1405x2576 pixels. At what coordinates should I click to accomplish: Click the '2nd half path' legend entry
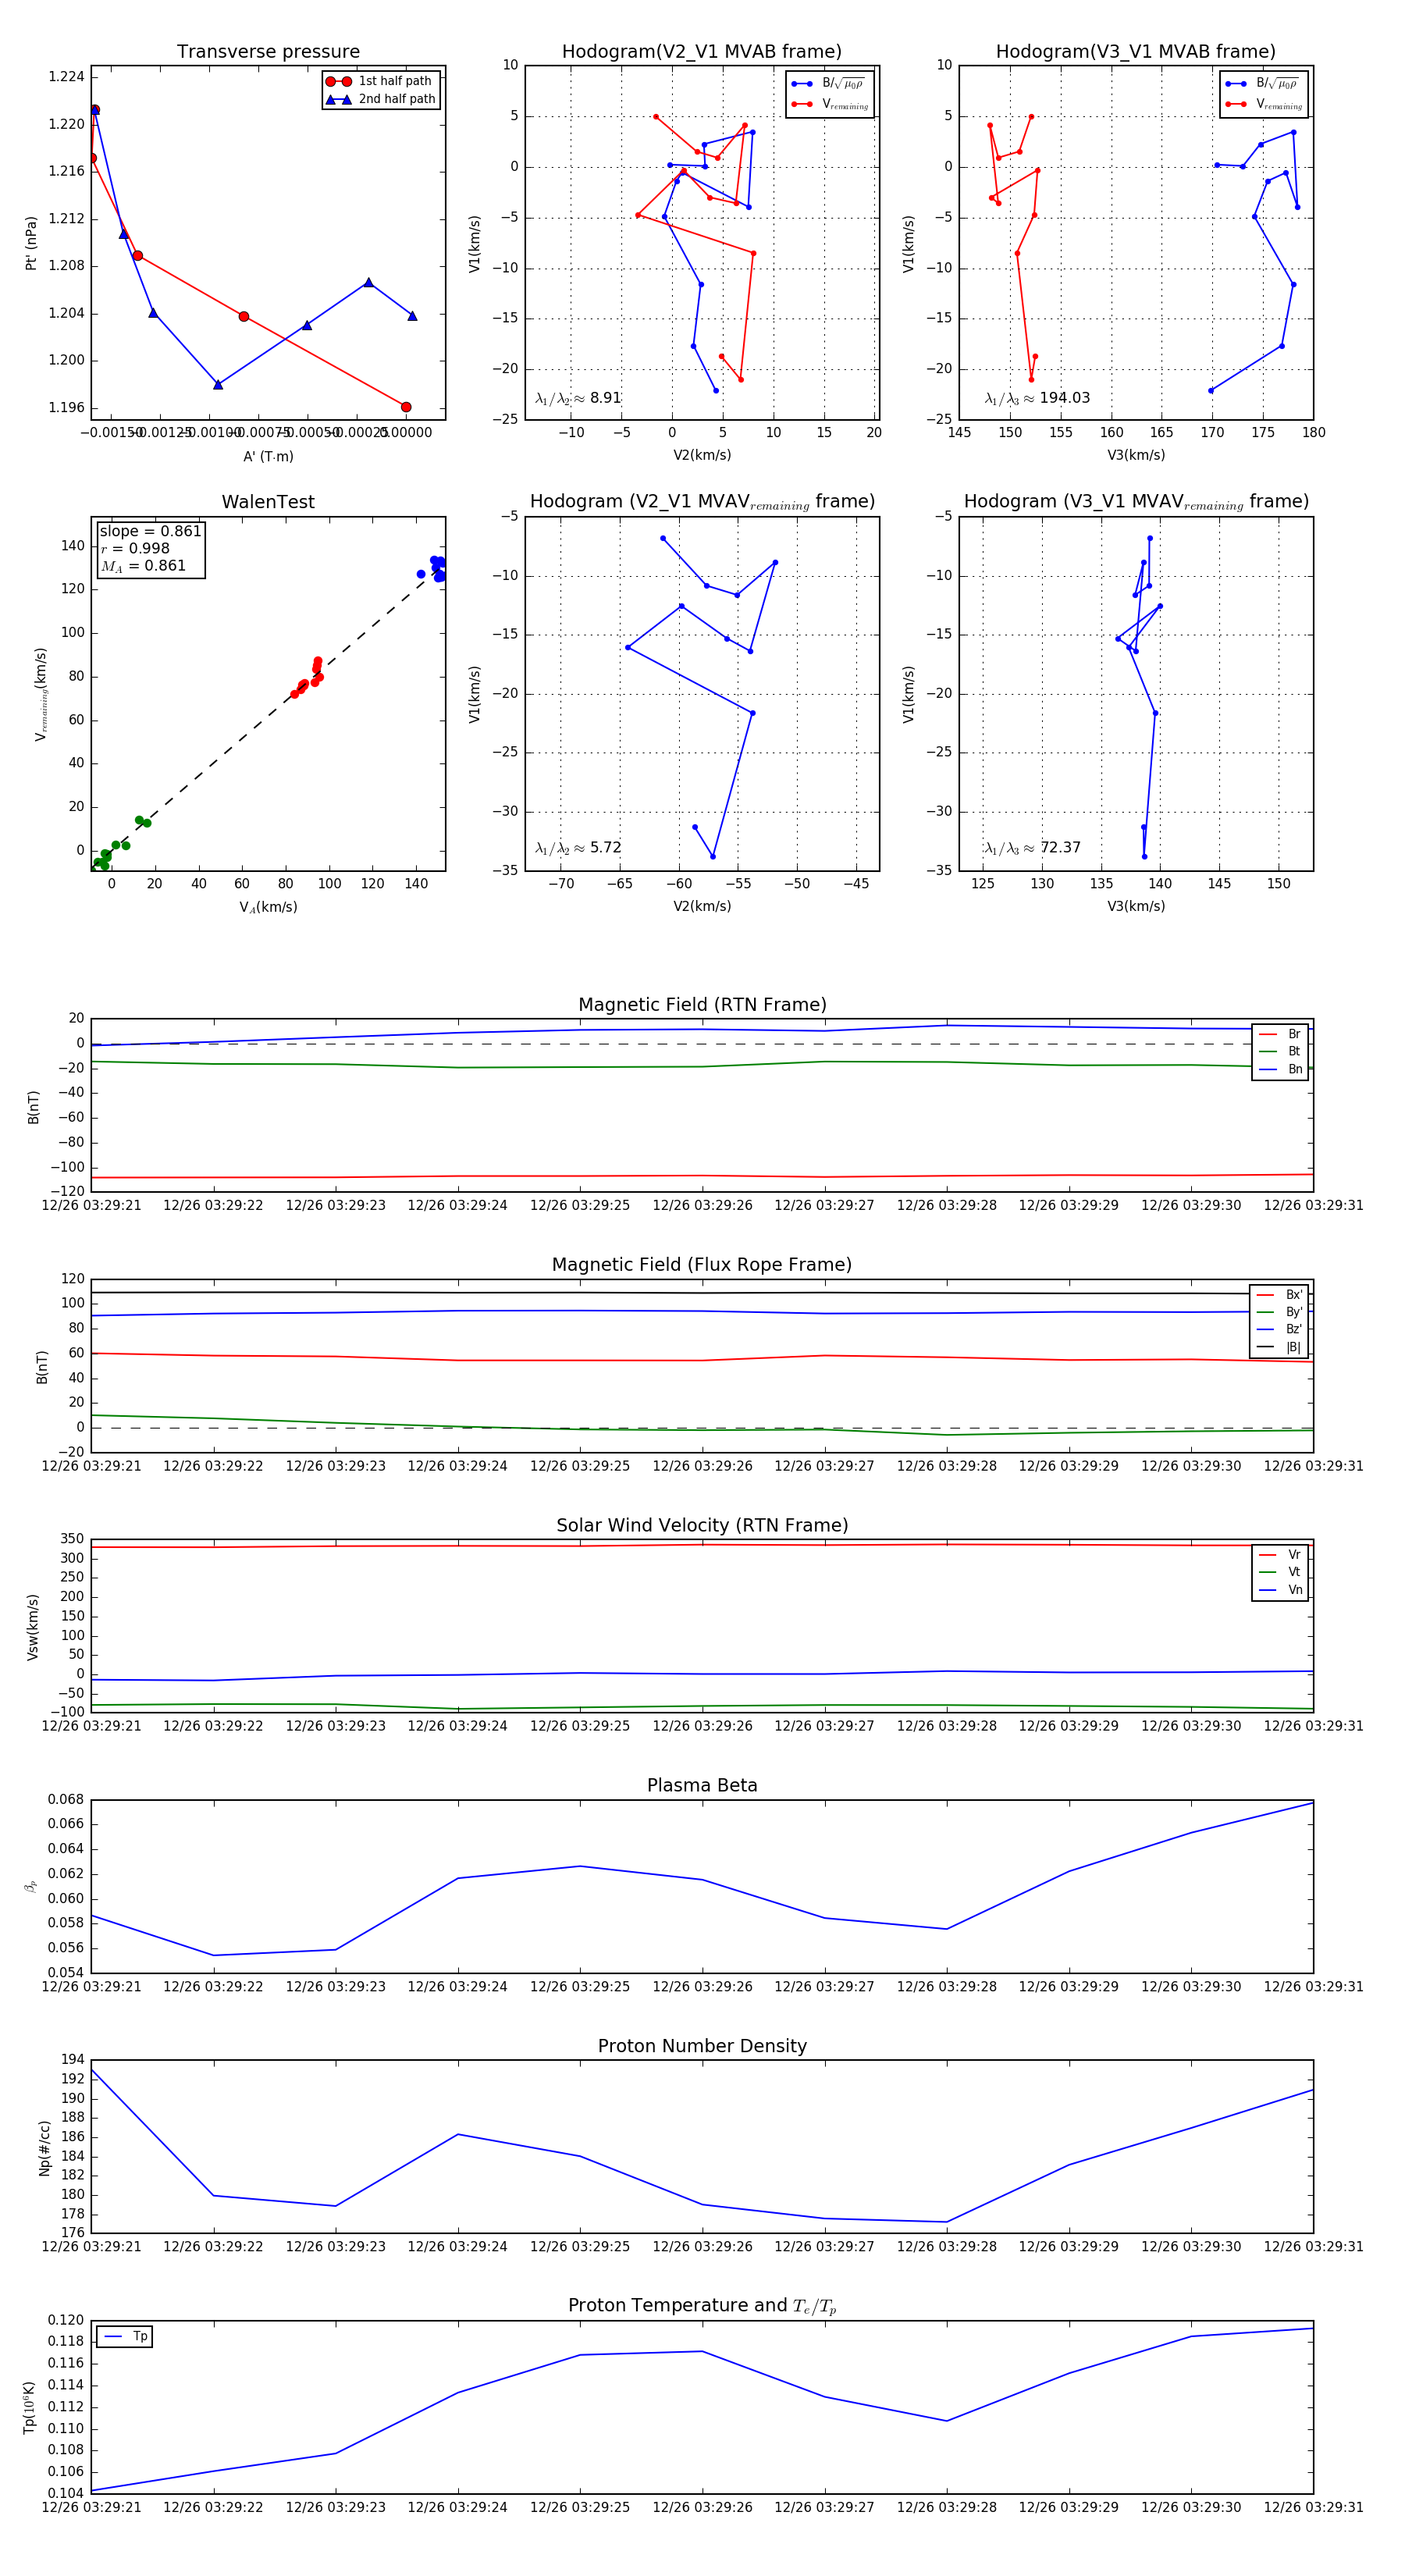381,99
